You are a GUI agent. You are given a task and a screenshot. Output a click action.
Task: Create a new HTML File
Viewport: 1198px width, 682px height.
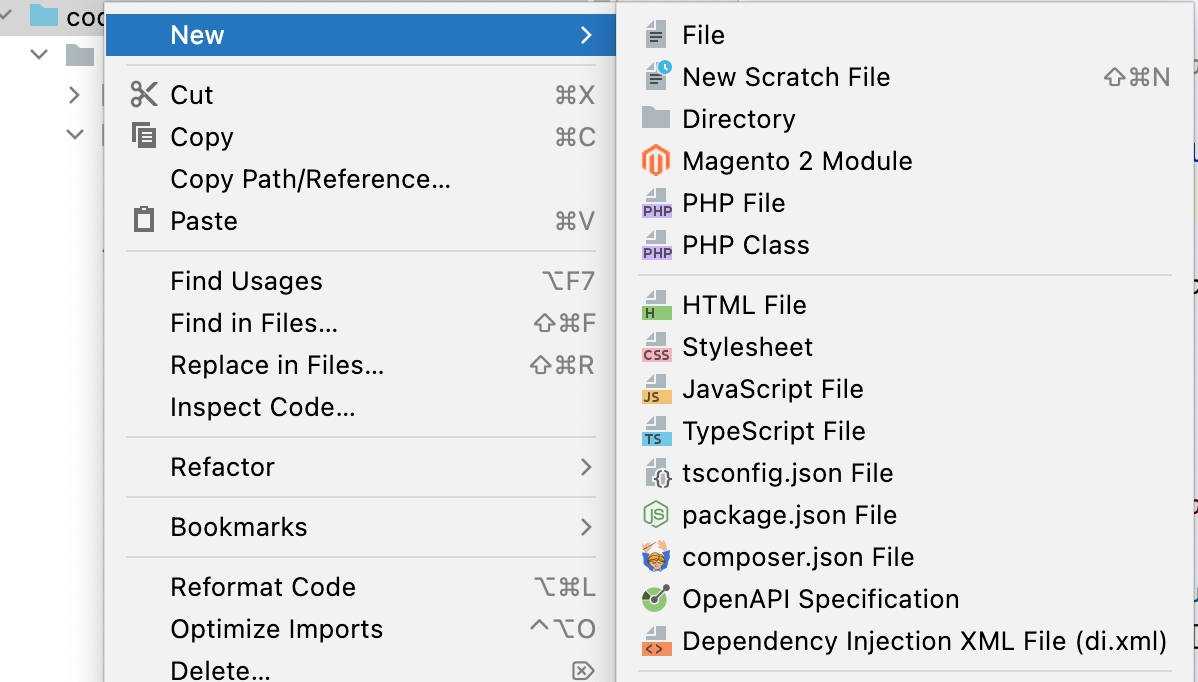point(741,305)
